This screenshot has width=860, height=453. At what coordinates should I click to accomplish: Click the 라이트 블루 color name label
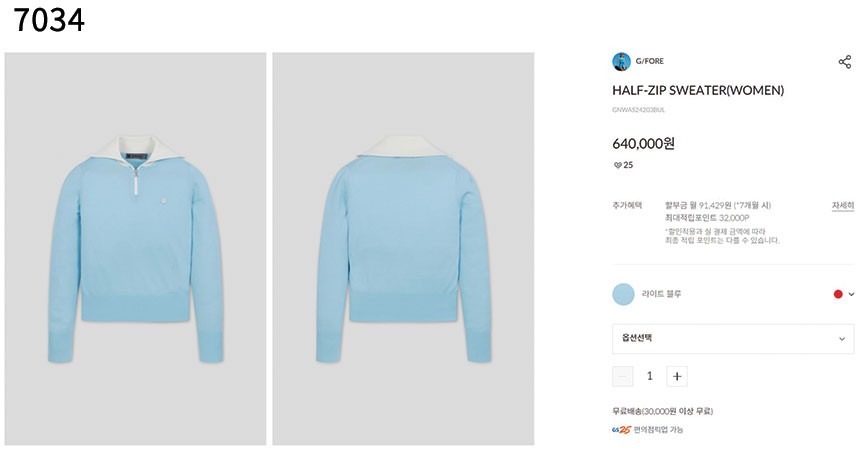click(x=661, y=294)
